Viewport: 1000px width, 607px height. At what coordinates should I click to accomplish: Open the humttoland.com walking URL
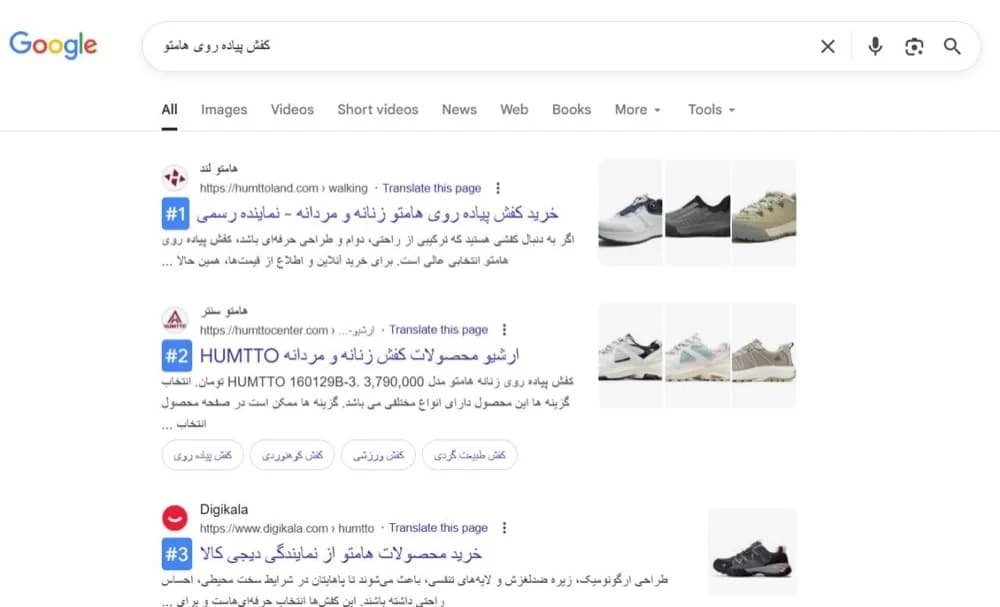point(283,188)
